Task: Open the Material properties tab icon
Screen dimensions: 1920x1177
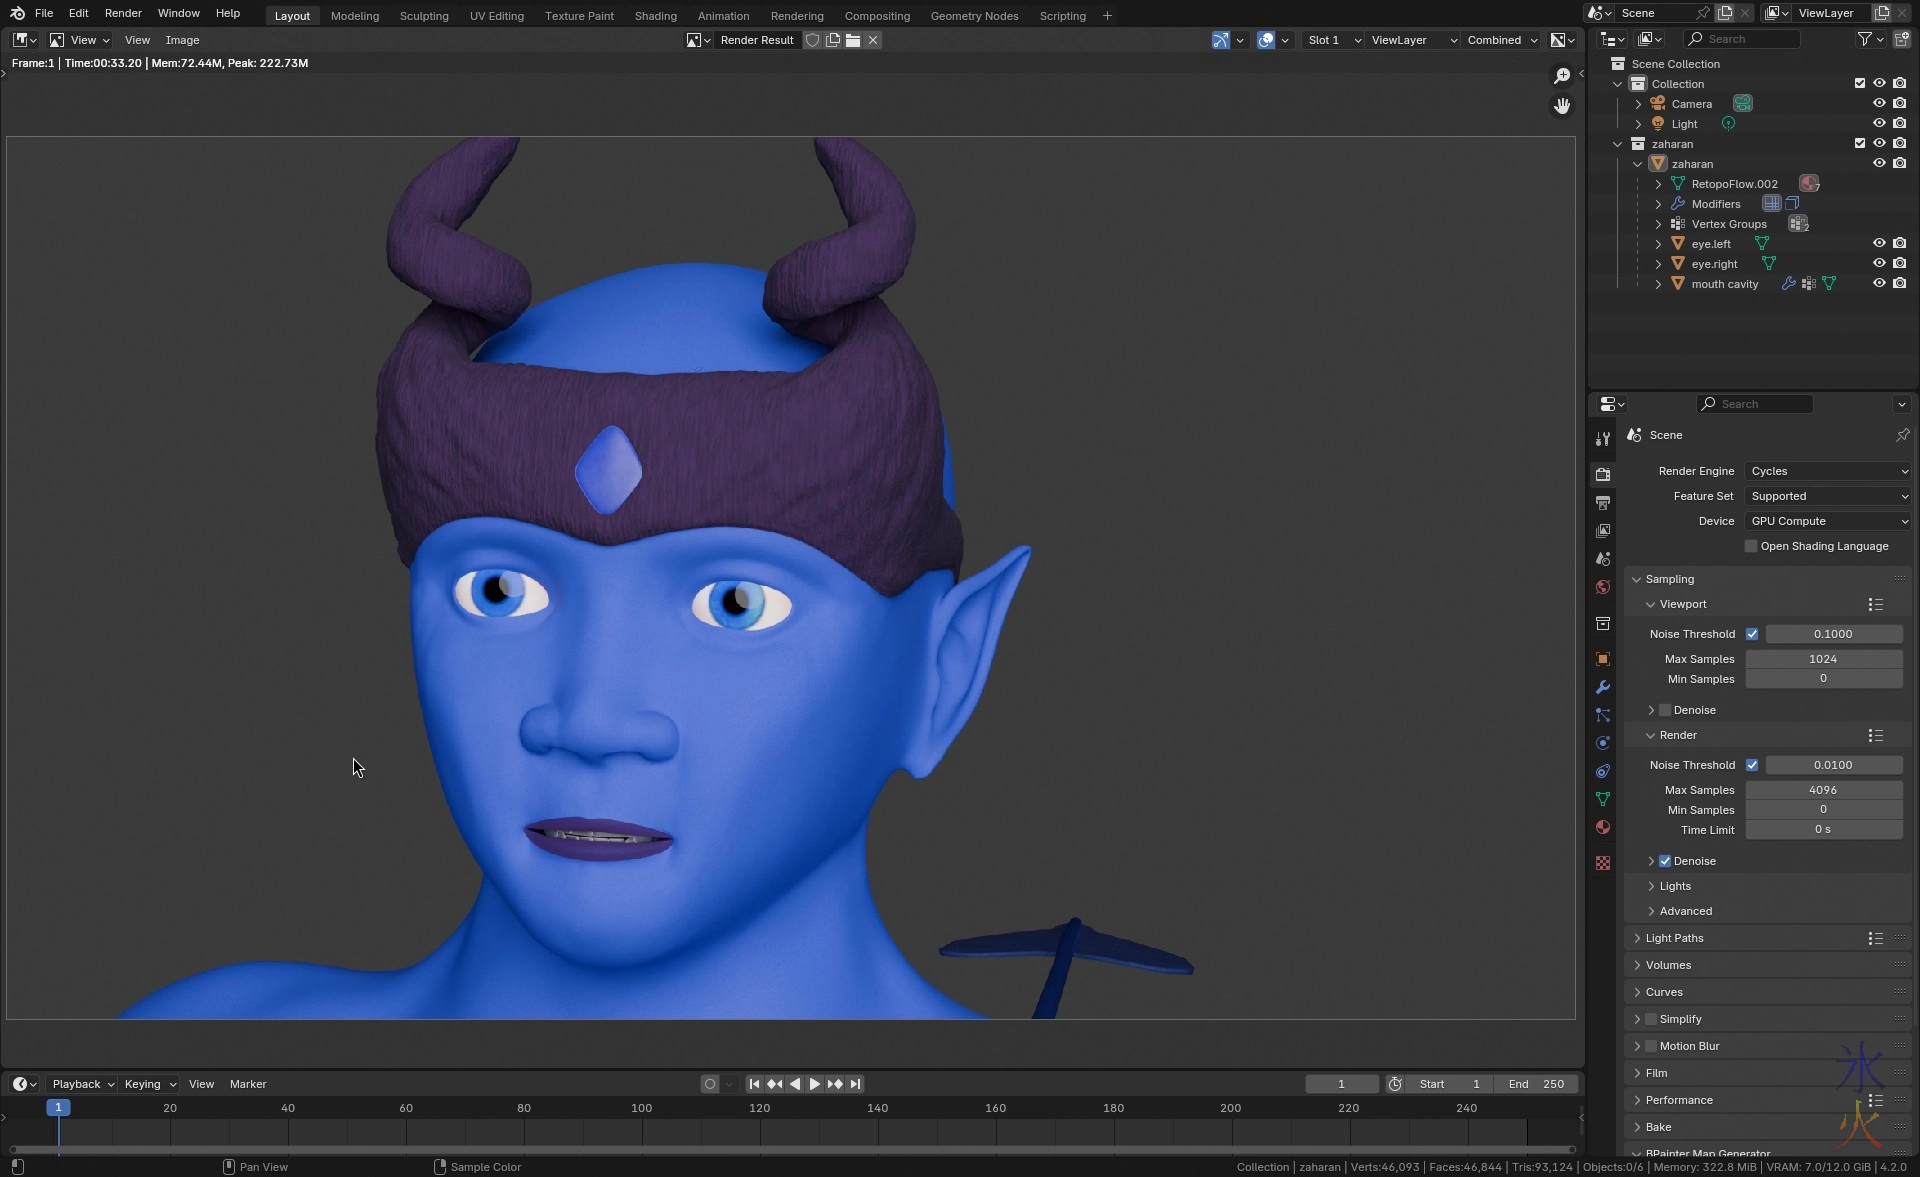Action: click(x=1603, y=828)
